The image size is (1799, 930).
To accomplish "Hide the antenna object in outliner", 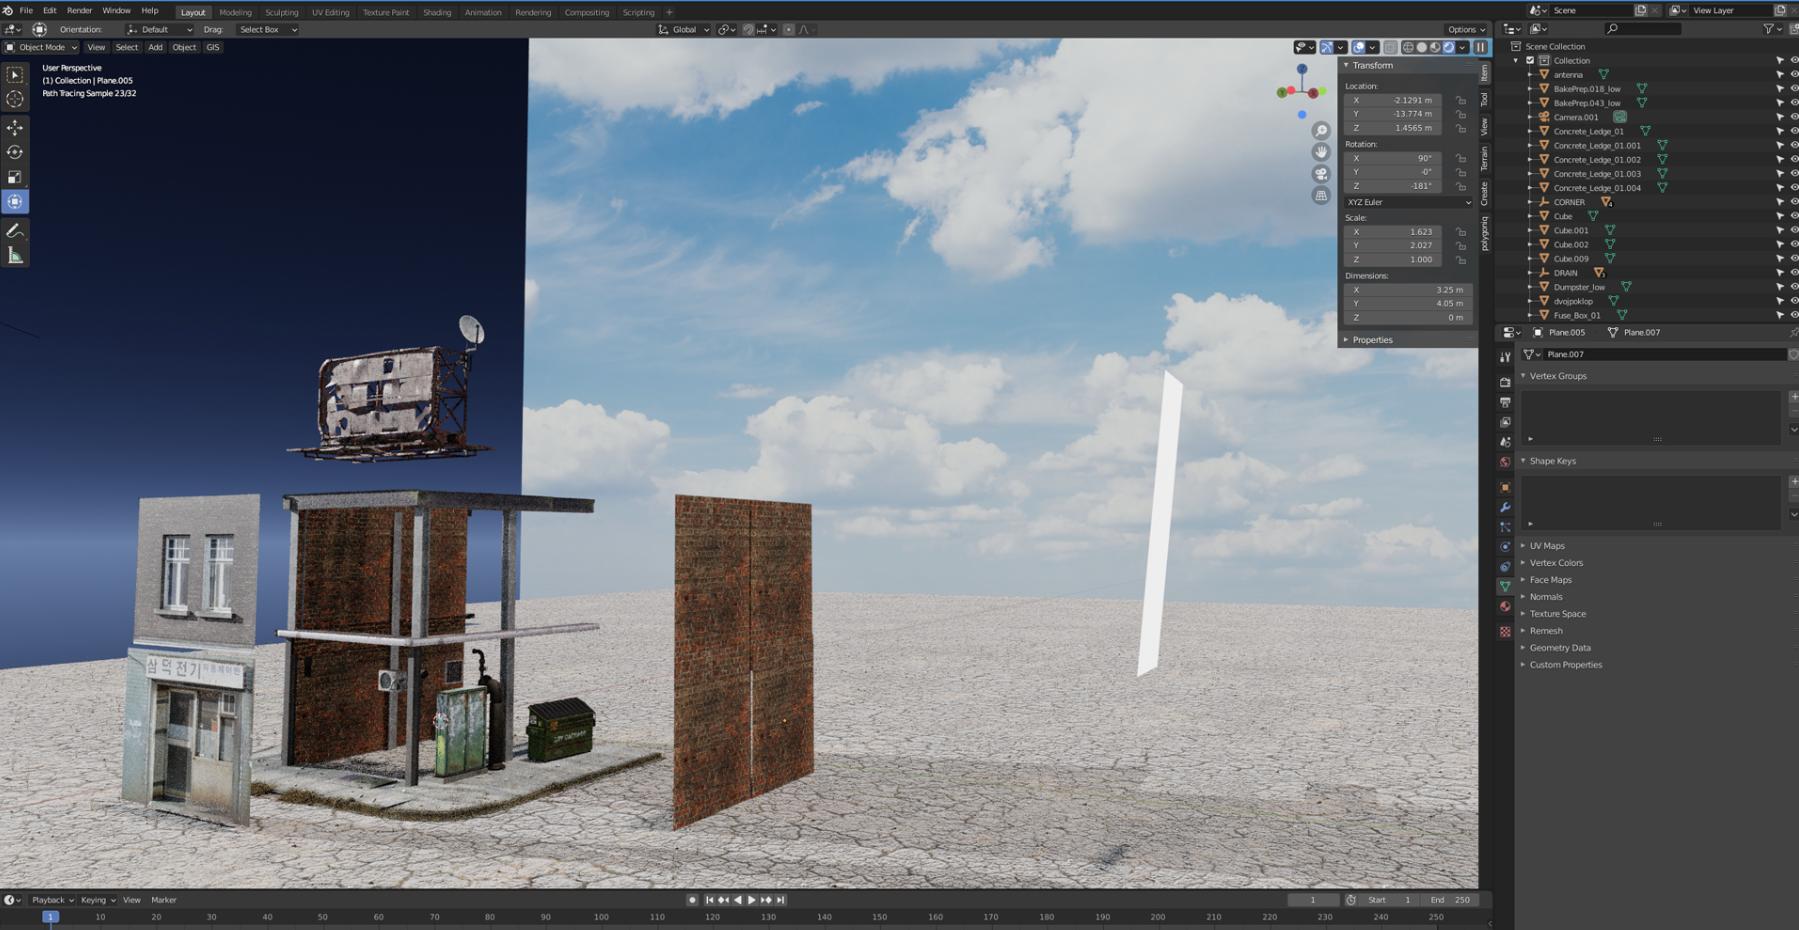I will click(1793, 75).
